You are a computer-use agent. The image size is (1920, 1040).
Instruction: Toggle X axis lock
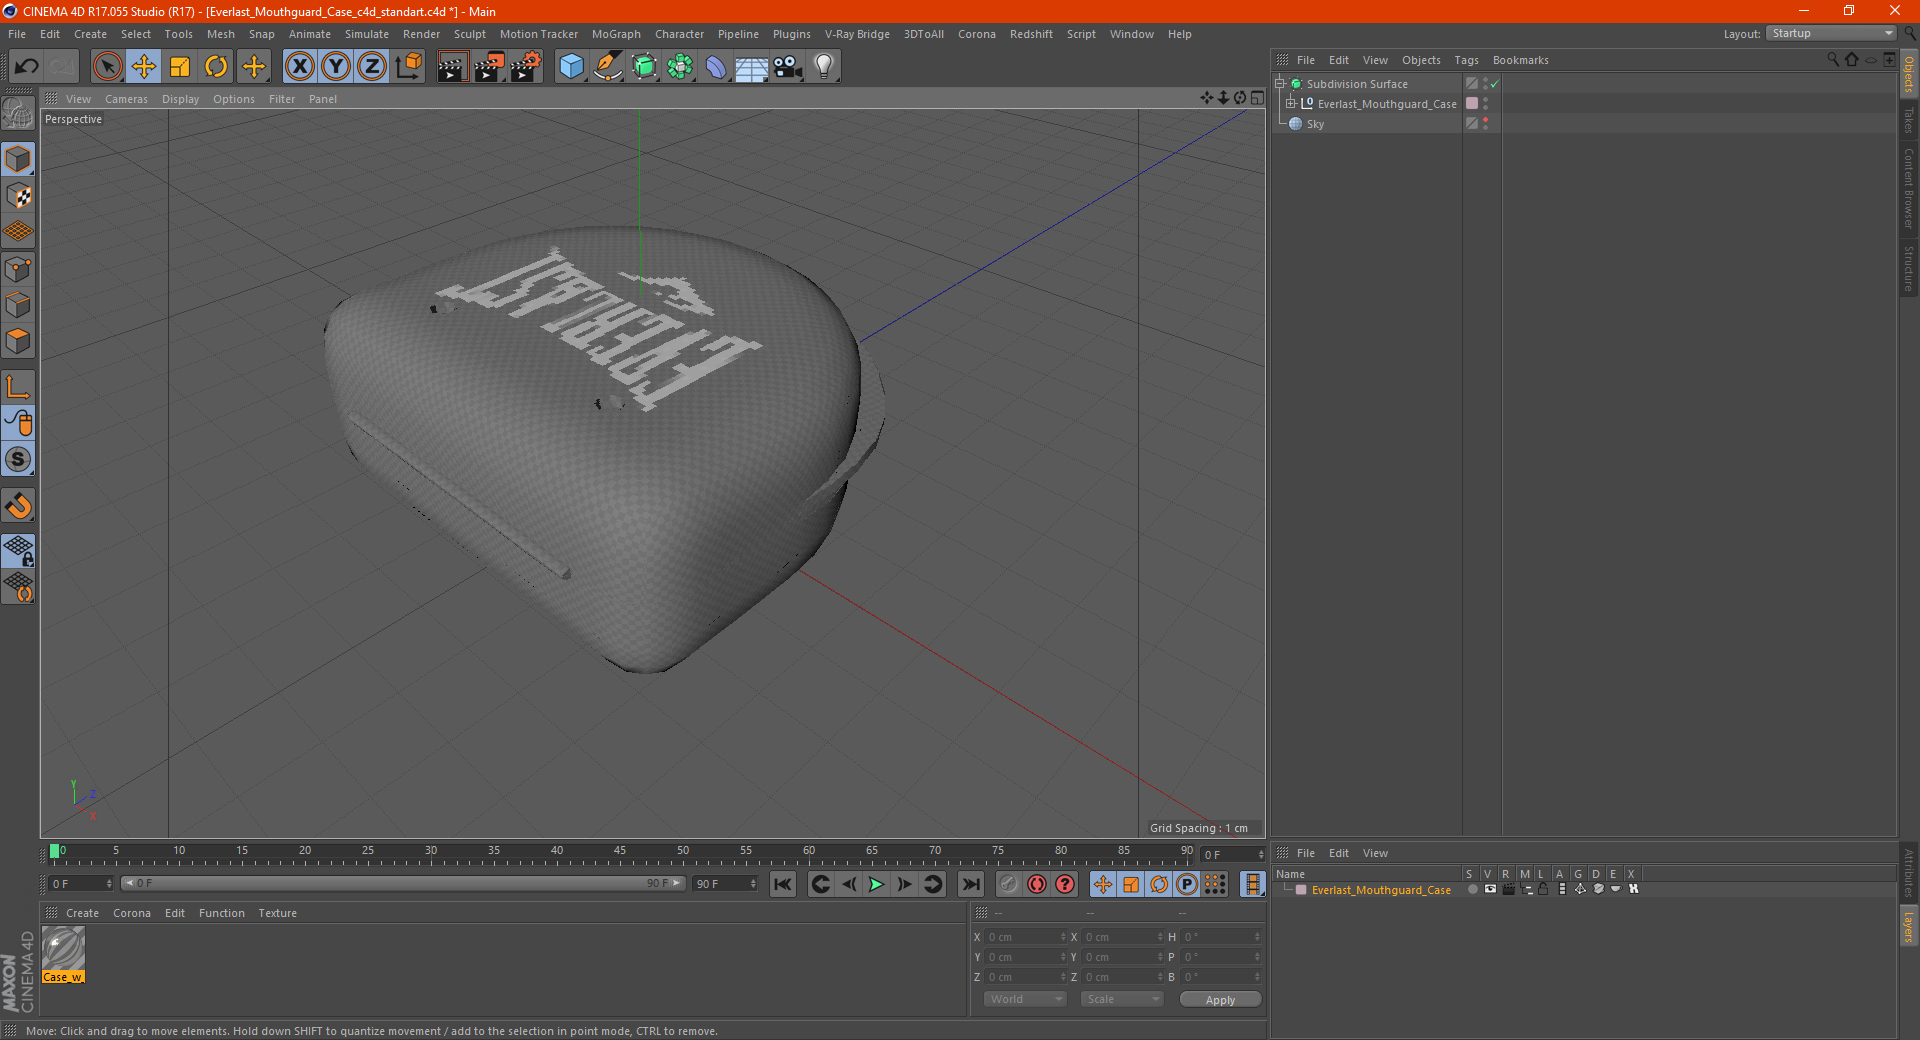[x=299, y=67]
